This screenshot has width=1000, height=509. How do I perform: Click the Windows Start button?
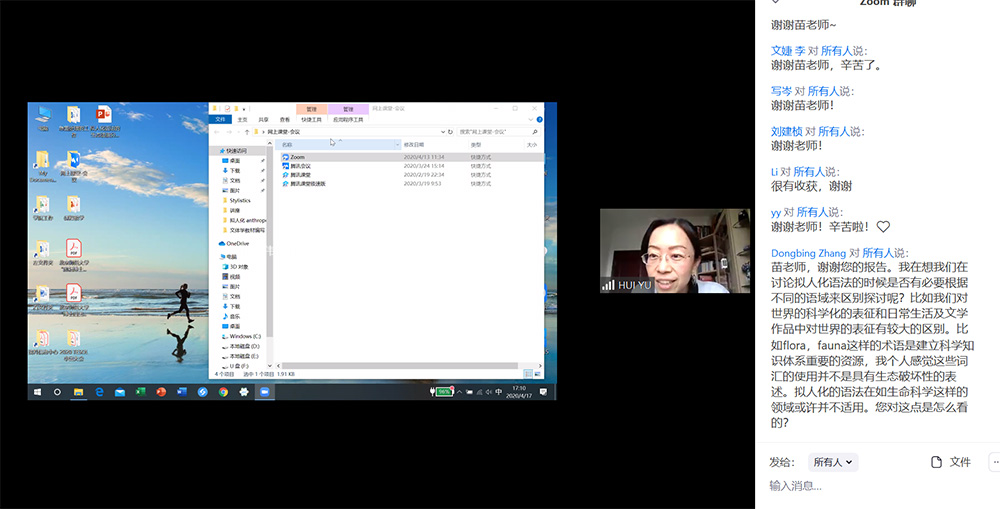point(36,392)
